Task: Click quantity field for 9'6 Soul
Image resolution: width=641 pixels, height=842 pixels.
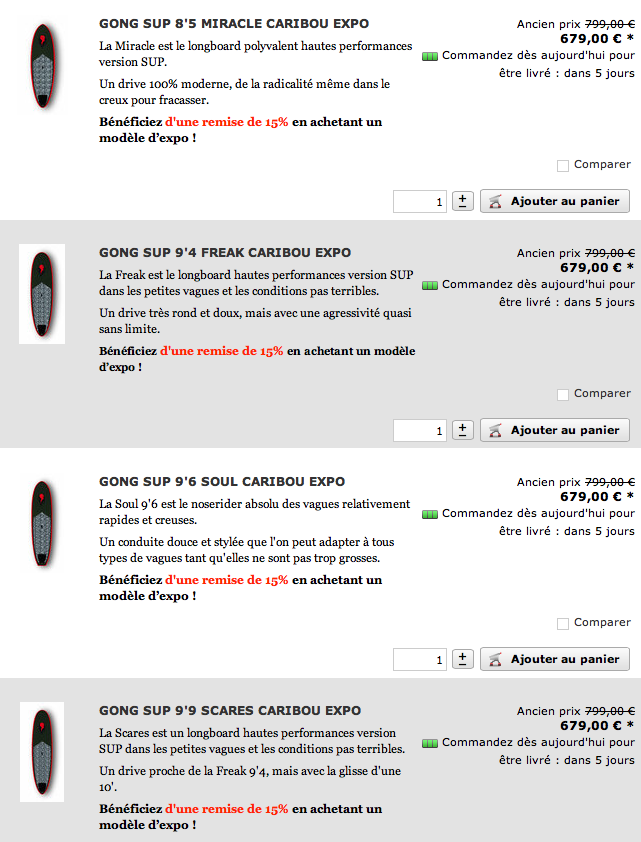Action: tap(420, 659)
